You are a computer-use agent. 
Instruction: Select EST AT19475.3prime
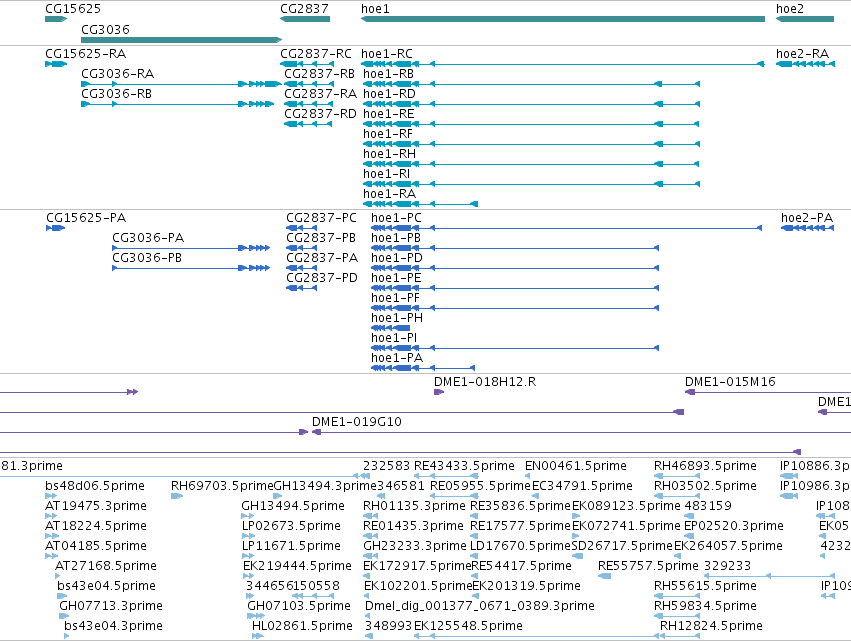(96, 506)
